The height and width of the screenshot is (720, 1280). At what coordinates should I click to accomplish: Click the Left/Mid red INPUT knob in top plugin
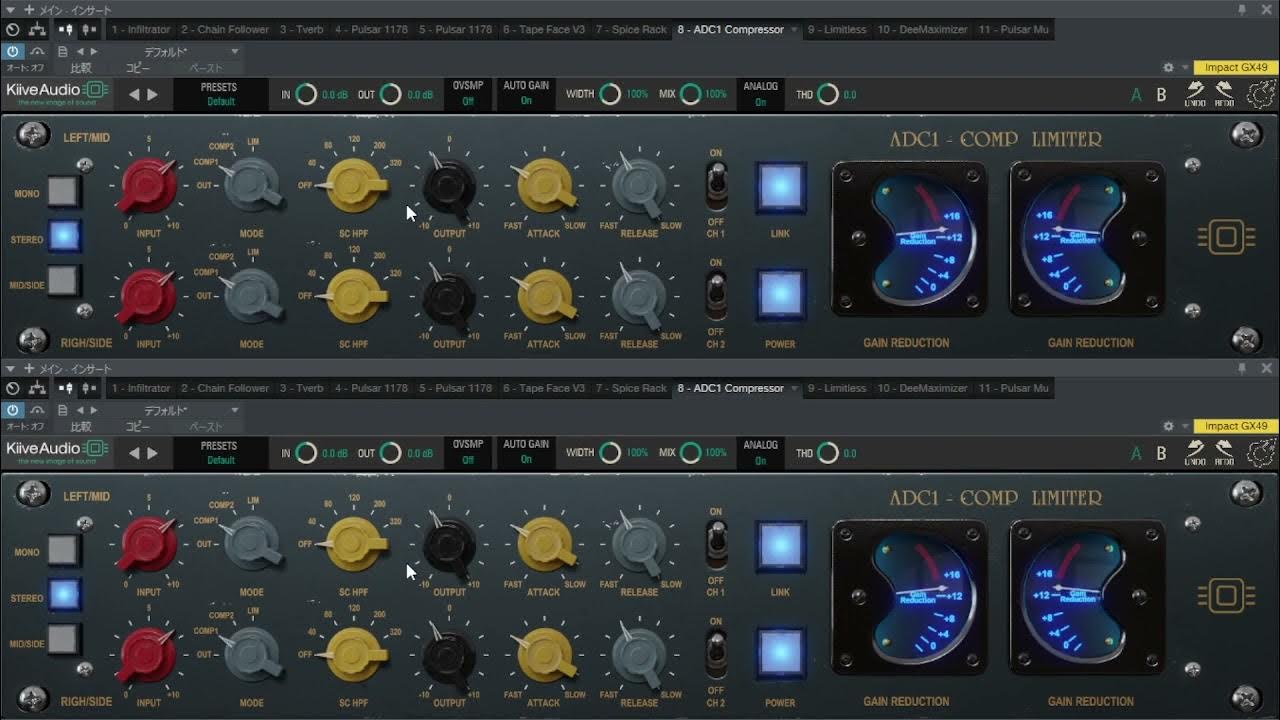click(x=148, y=186)
